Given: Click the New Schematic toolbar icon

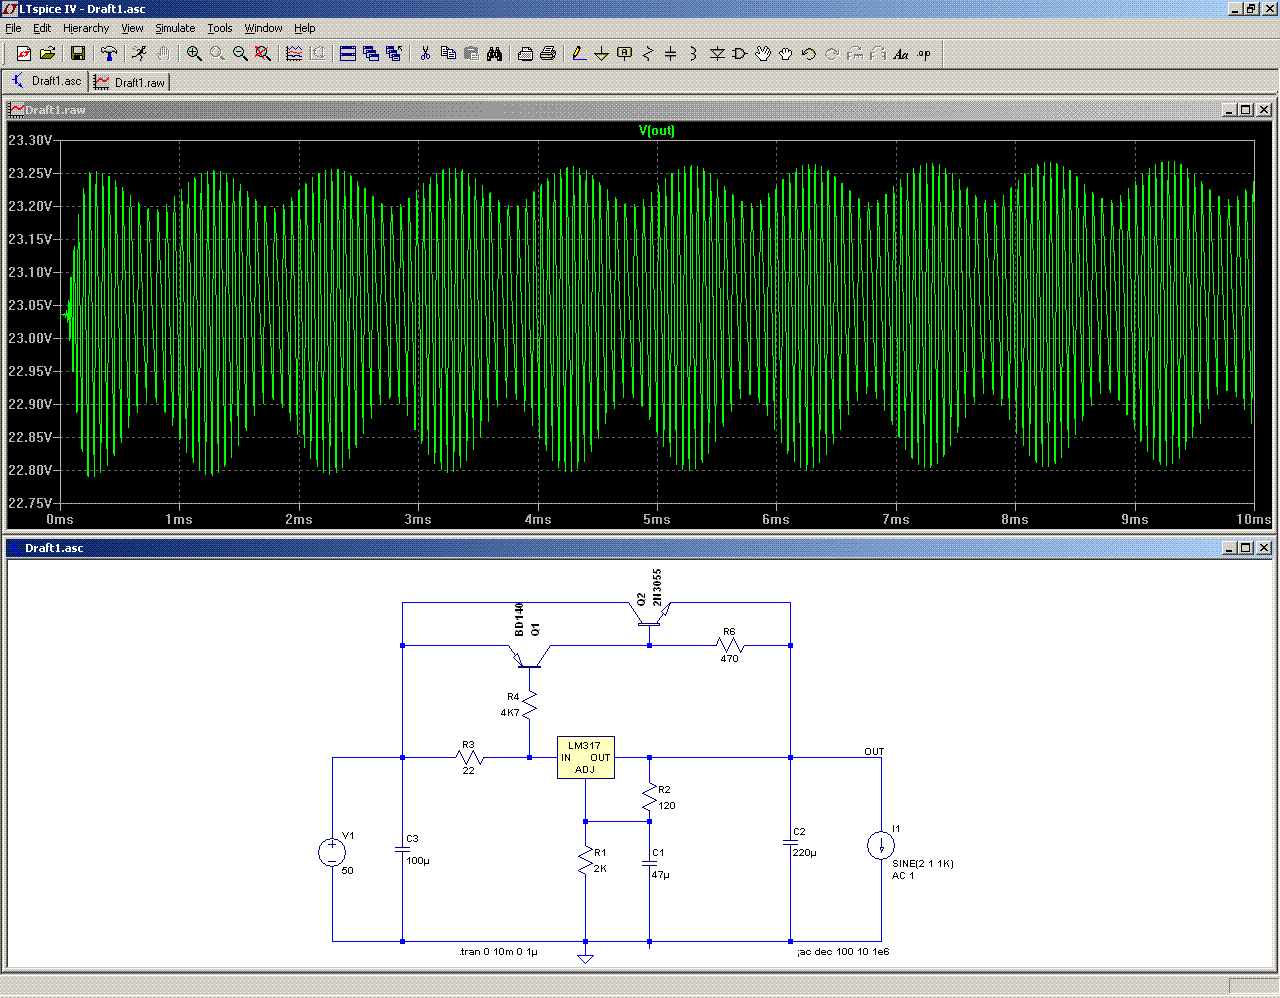Looking at the screenshot, I should tap(24, 54).
